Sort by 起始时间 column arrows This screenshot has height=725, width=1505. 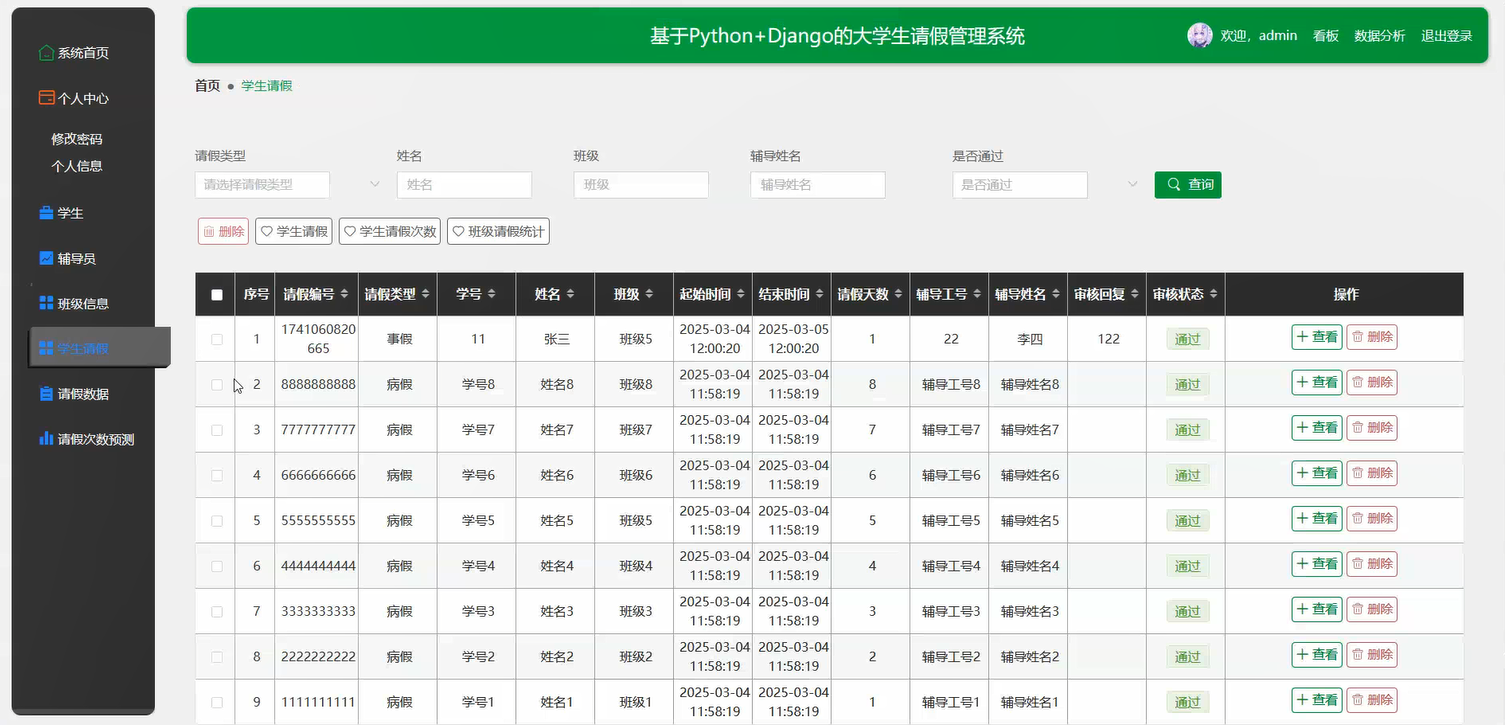pos(741,294)
